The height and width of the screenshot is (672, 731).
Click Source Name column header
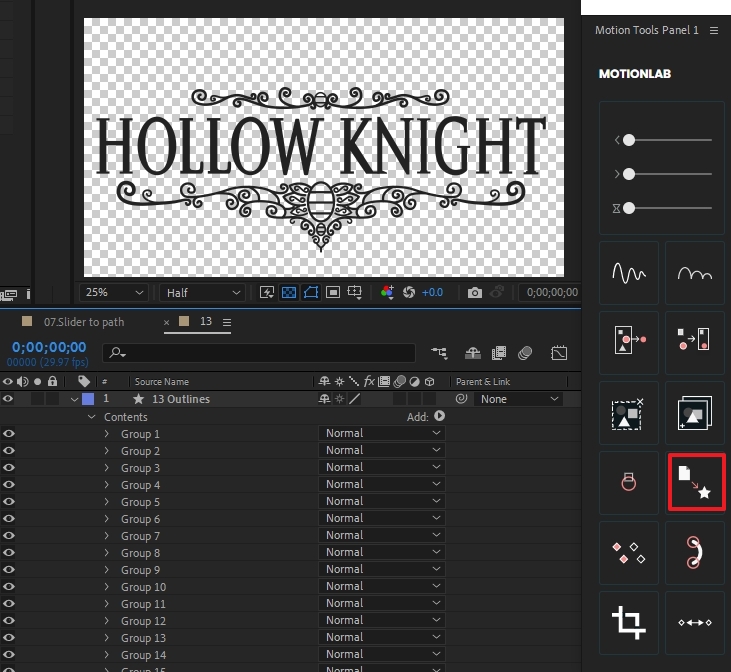point(162,381)
